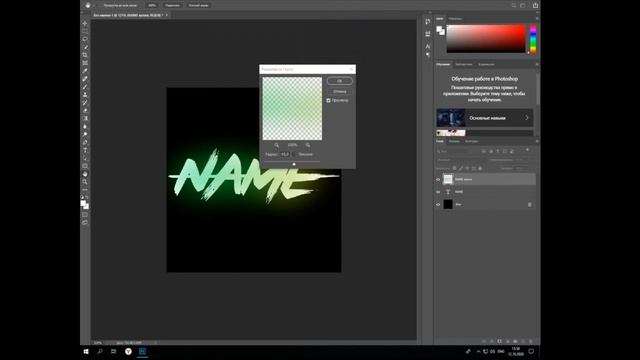Screen dimensions: 640x360
Task: Select the Crop tool
Action: (85, 55)
